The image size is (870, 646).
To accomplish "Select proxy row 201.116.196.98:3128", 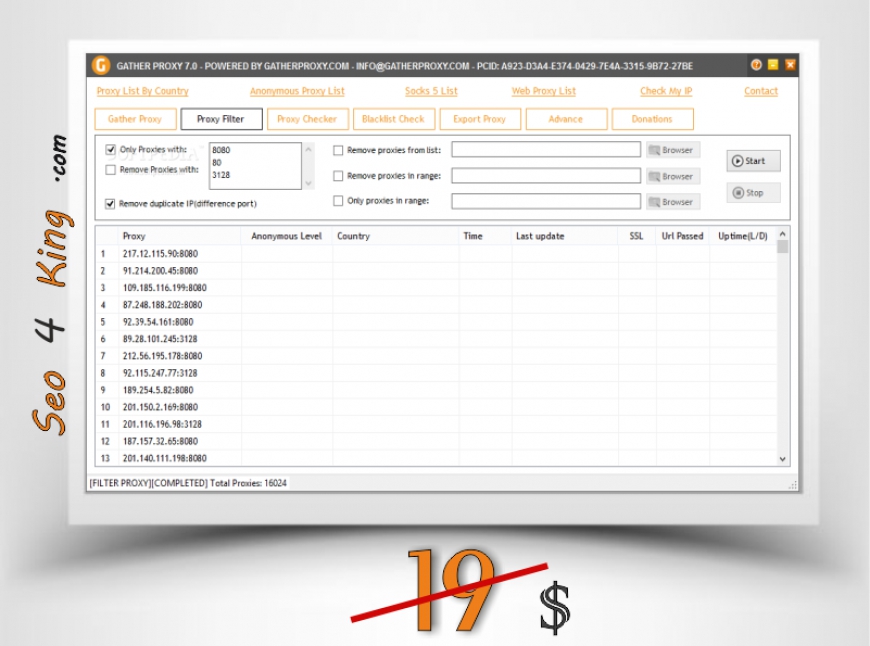I will pyautogui.click(x=436, y=424).
